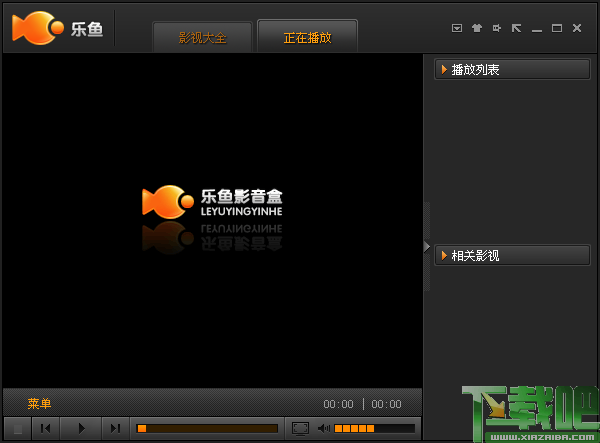
Task: Start playback with the play button
Action: (81, 428)
